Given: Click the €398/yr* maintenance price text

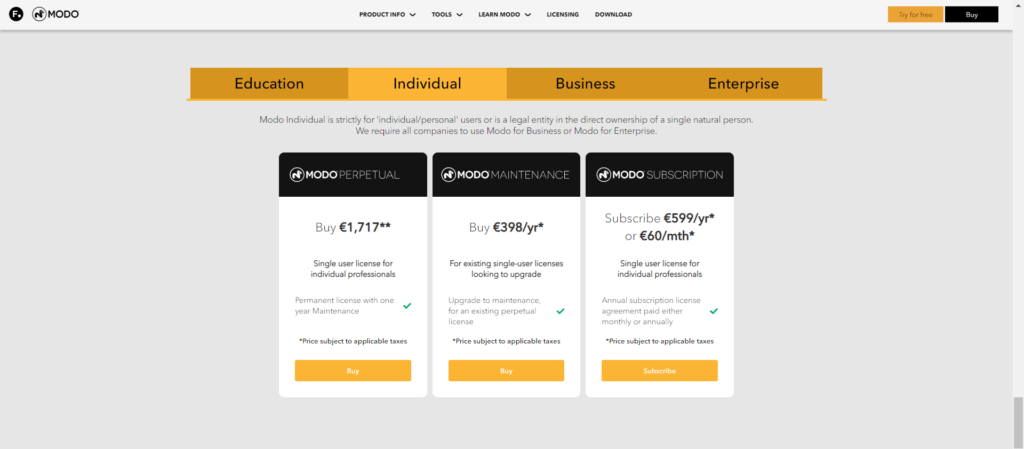Looking at the screenshot, I should (x=518, y=227).
